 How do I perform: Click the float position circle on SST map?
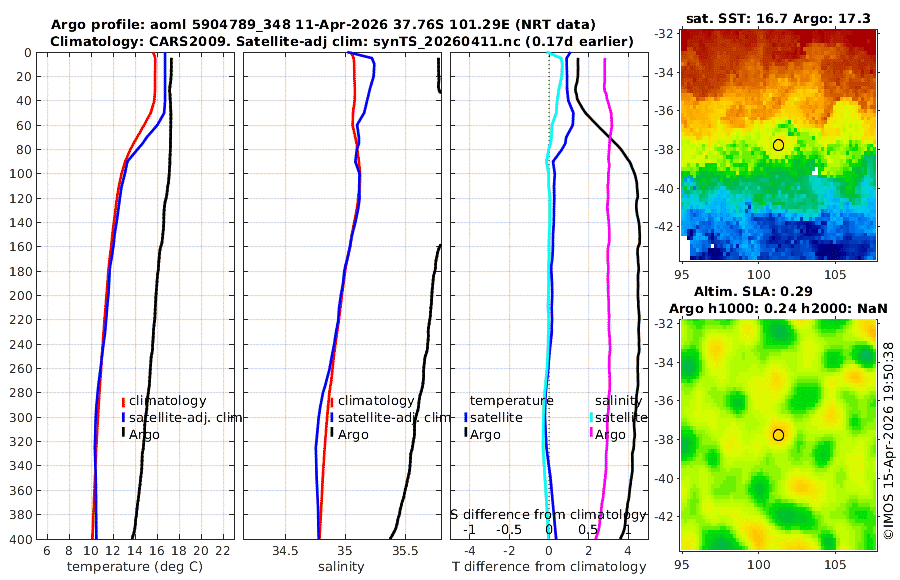click(x=778, y=145)
